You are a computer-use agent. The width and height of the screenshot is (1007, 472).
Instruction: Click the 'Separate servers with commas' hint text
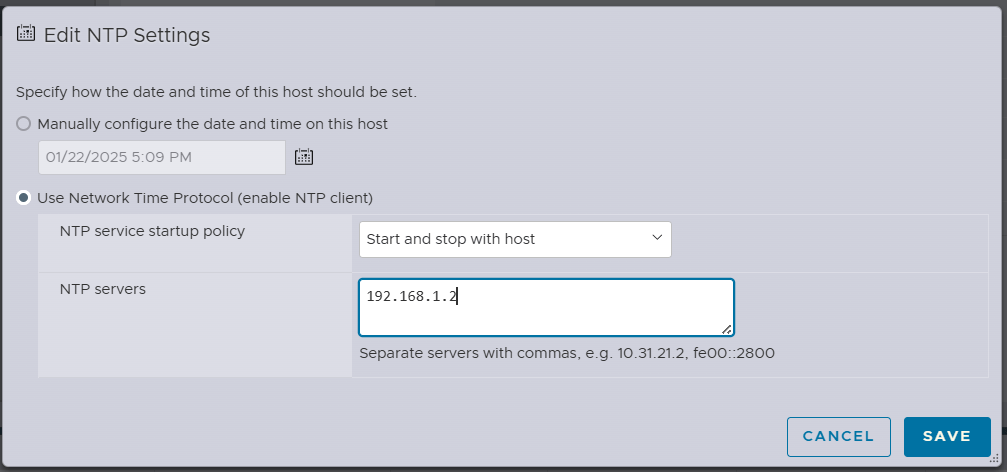tap(567, 353)
